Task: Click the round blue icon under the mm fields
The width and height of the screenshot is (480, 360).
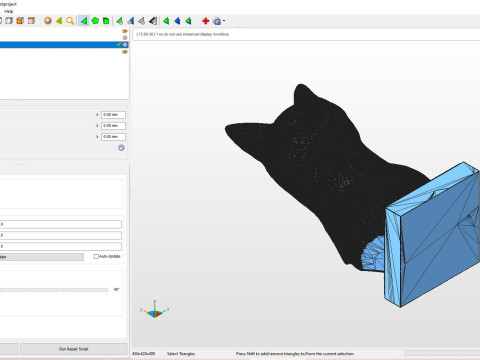Action: pyautogui.click(x=121, y=148)
